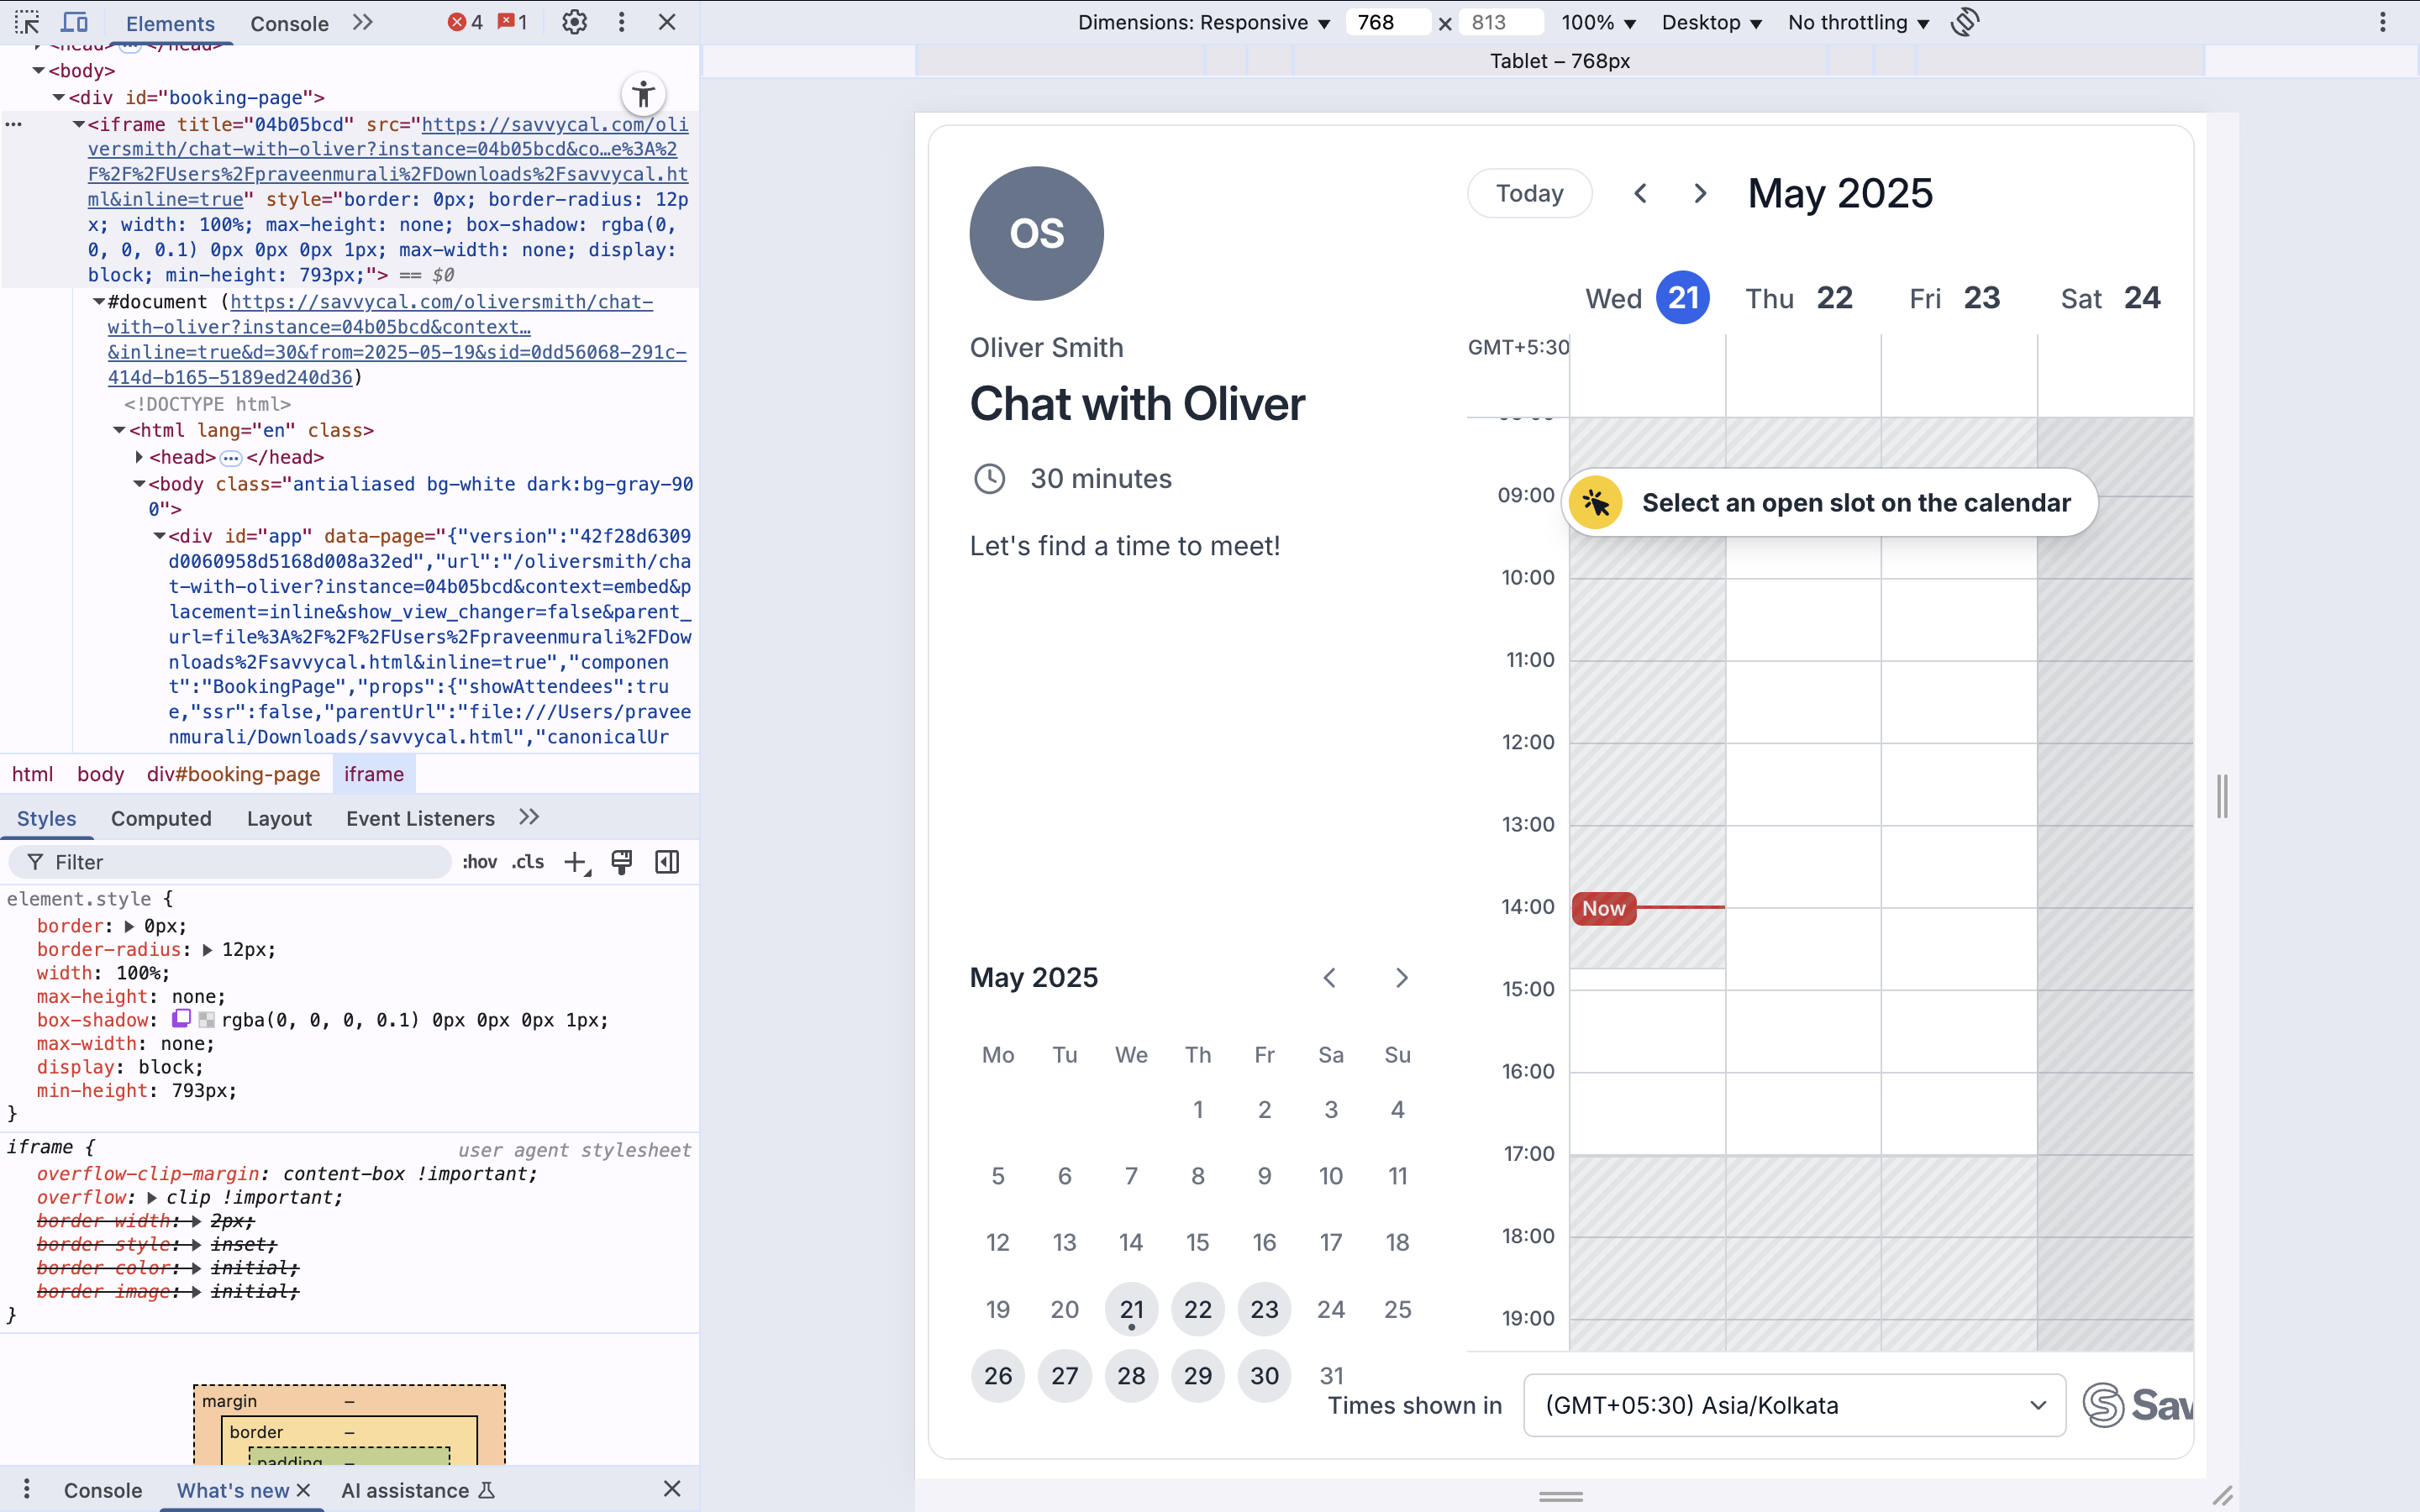Close the bottom drawer

[x=672, y=1489]
